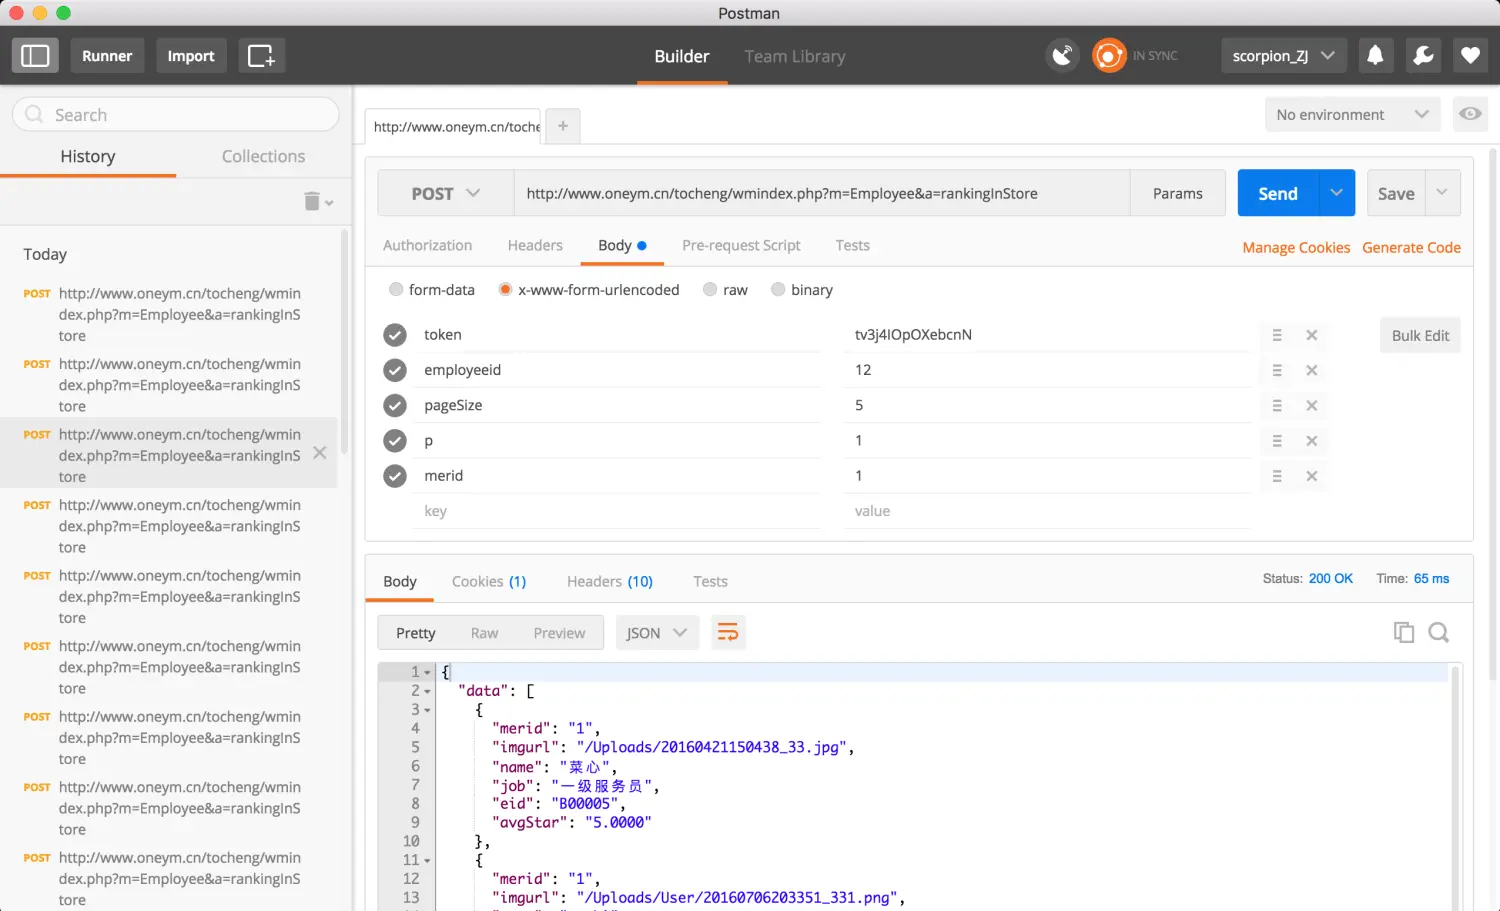Click the reorder handle of employeeid row
The width and height of the screenshot is (1500, 911).
tap(1277, 370)
